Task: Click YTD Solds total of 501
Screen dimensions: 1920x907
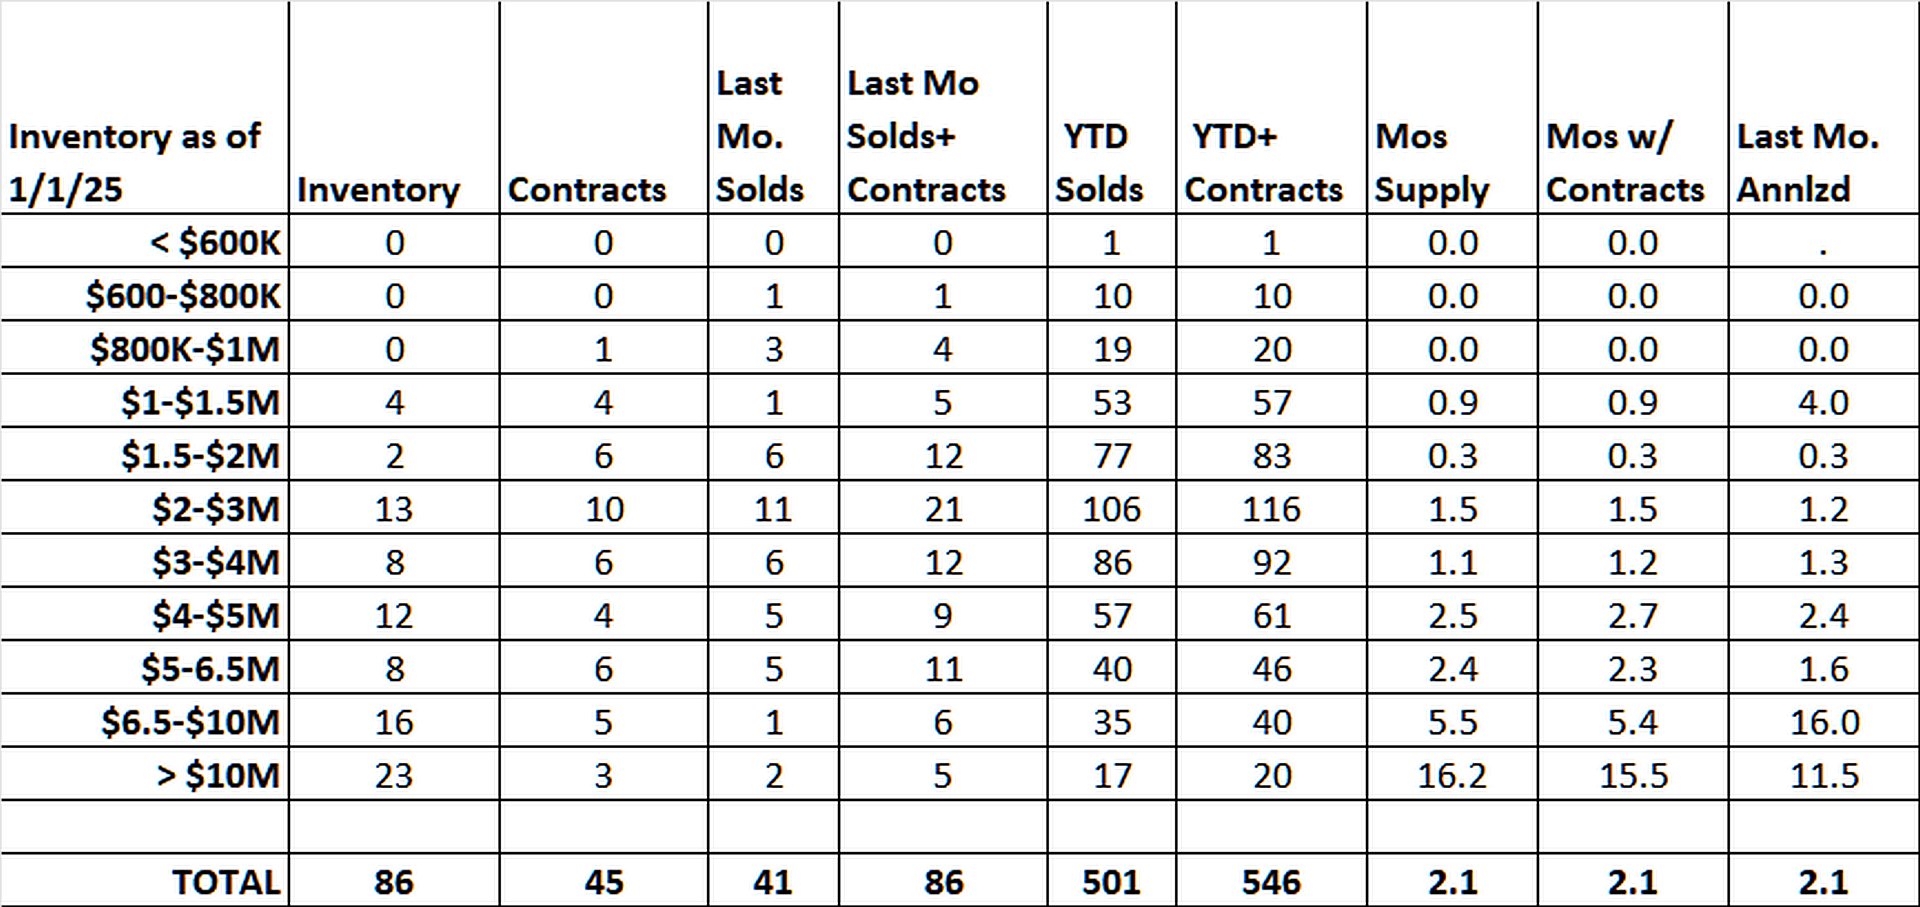Action: 1111,881
